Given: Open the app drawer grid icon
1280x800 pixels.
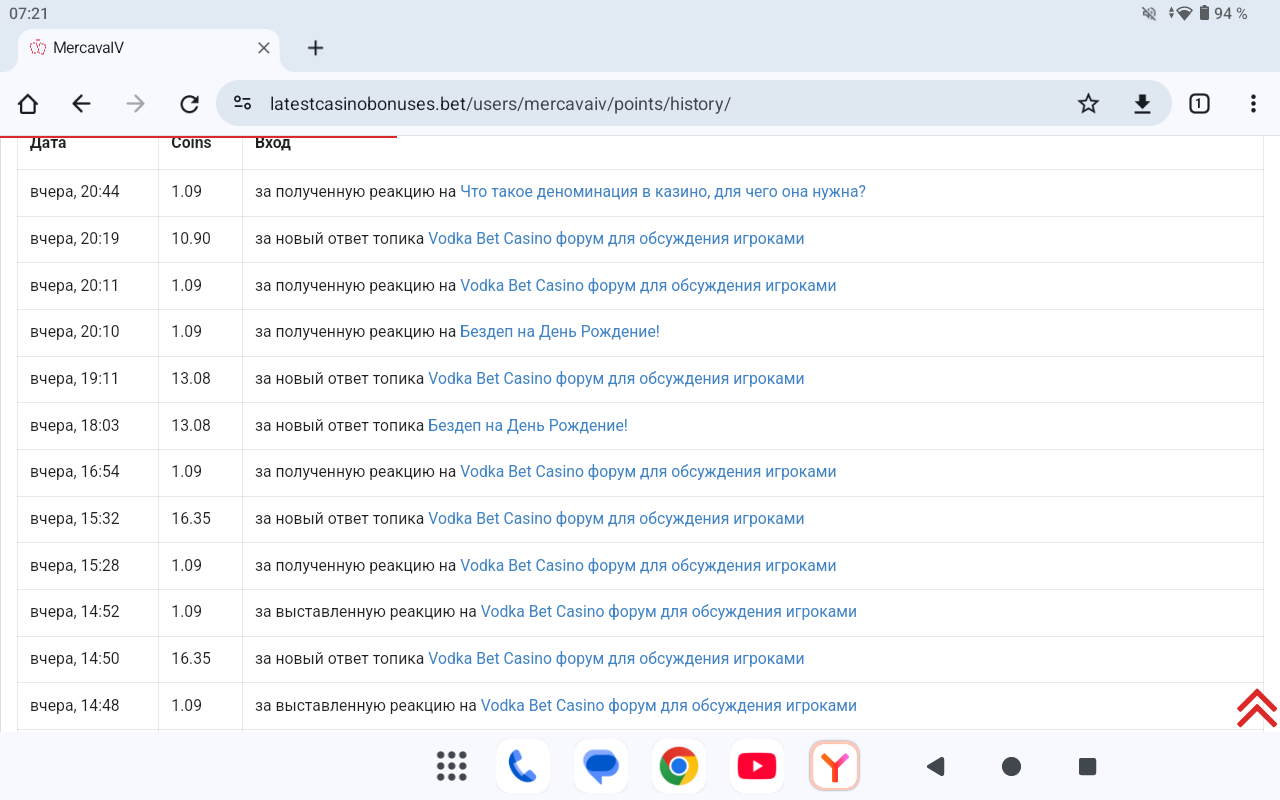Looking at the screenshot, I should [452, 766].
